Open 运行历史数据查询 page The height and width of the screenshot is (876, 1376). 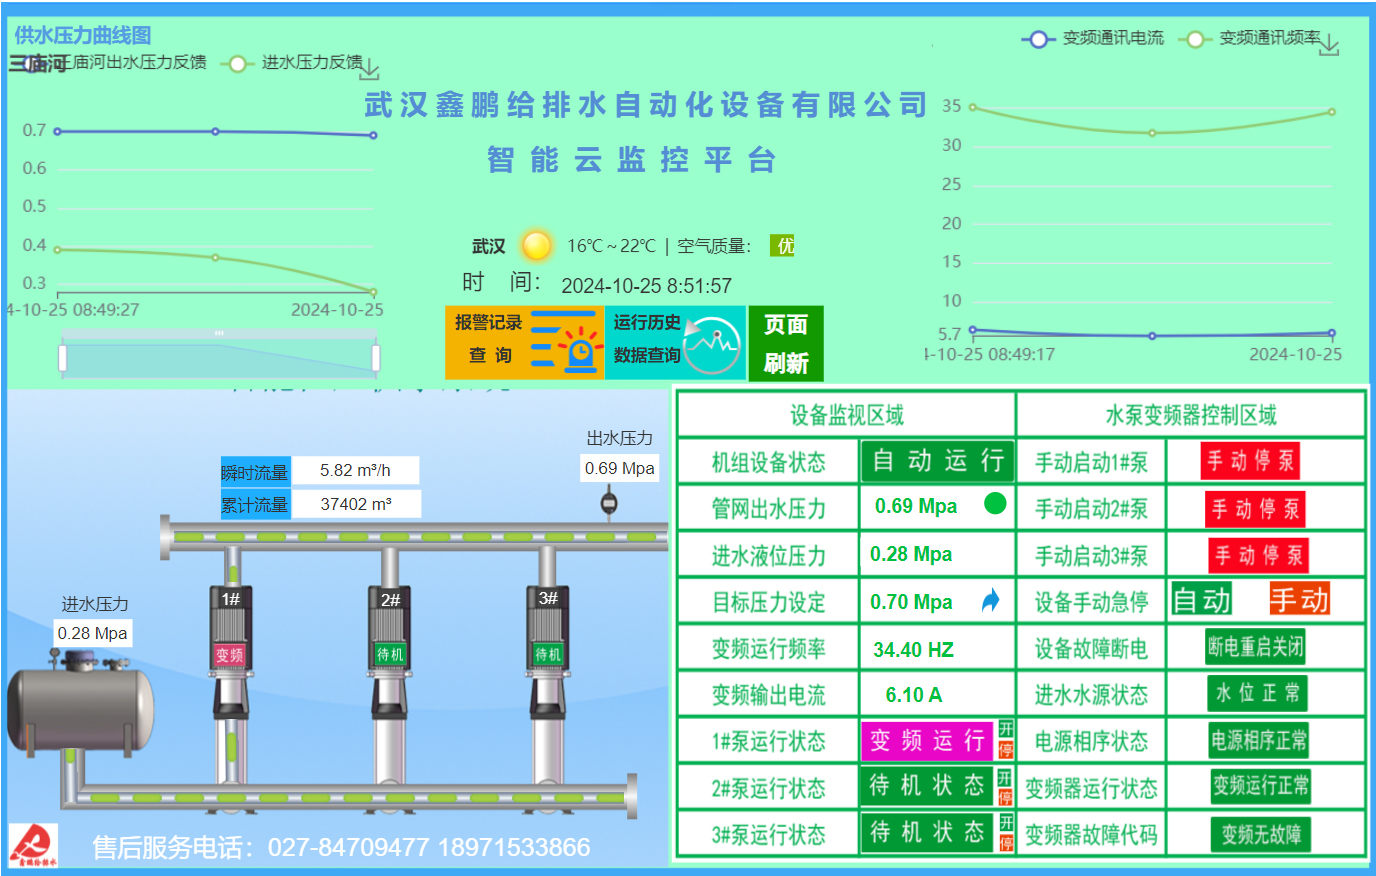675,343
